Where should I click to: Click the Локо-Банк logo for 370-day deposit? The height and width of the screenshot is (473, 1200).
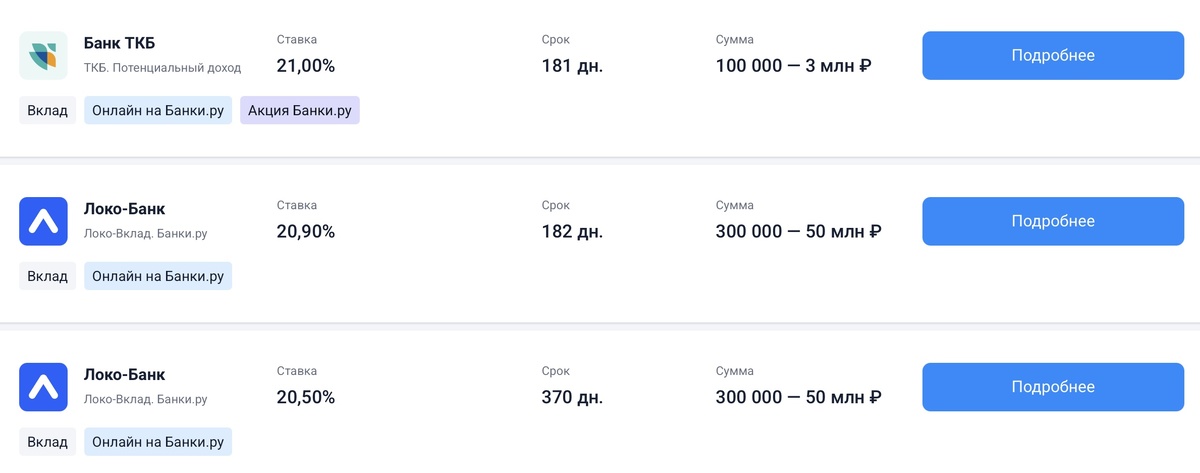(43, 387)
